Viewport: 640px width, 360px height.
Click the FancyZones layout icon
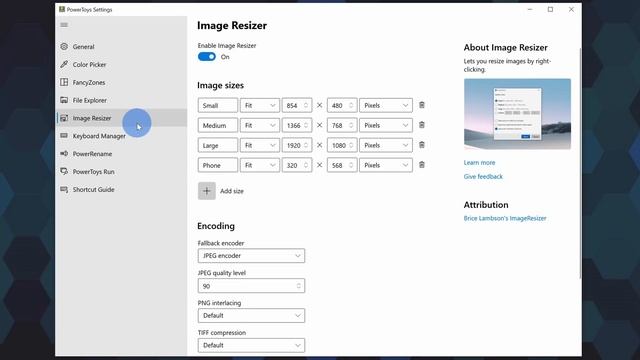click(64, 82)
